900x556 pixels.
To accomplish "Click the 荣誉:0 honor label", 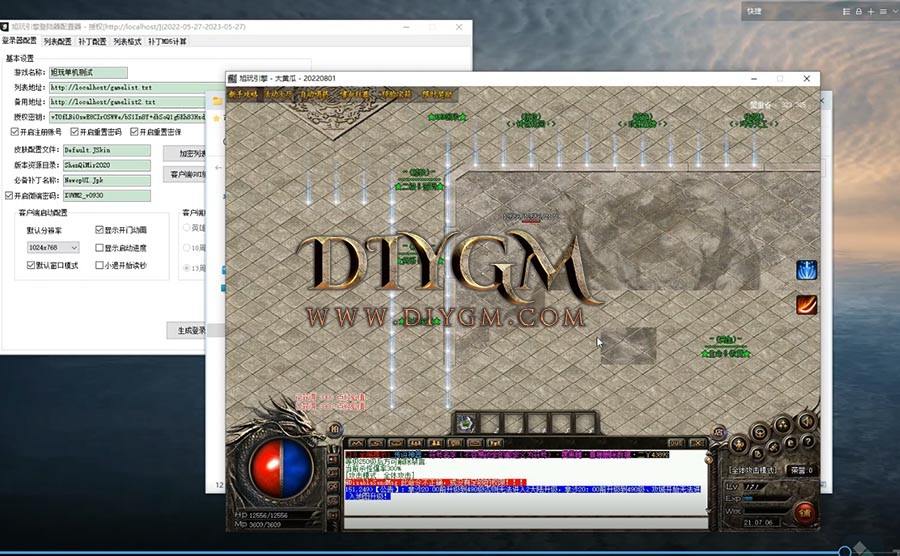I will pyautogui.click(x=801, y=470).
